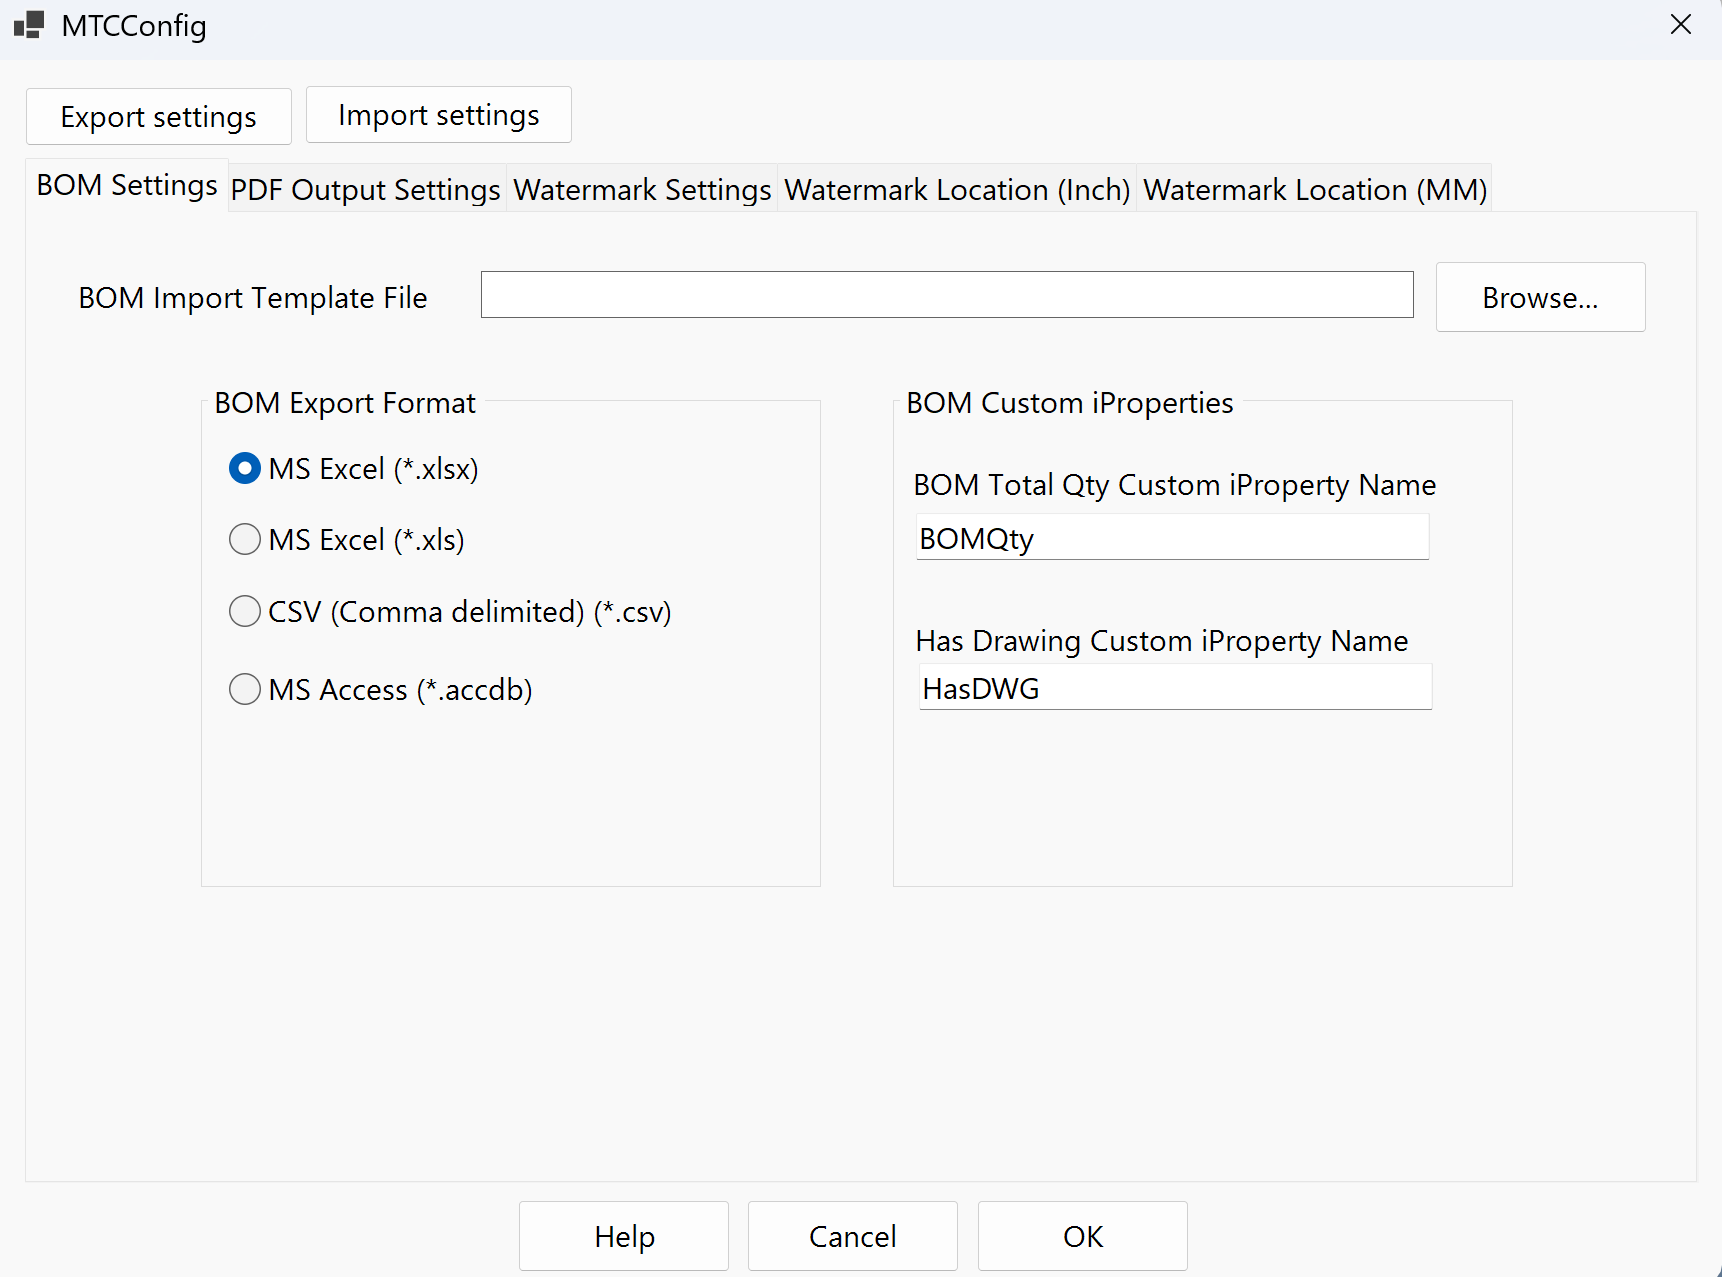The height and width of the screenshot is (1277, 1722).
Task: Close the MTCConfig dialog window
Action: pyautogui.click(x=1681, y=24)
